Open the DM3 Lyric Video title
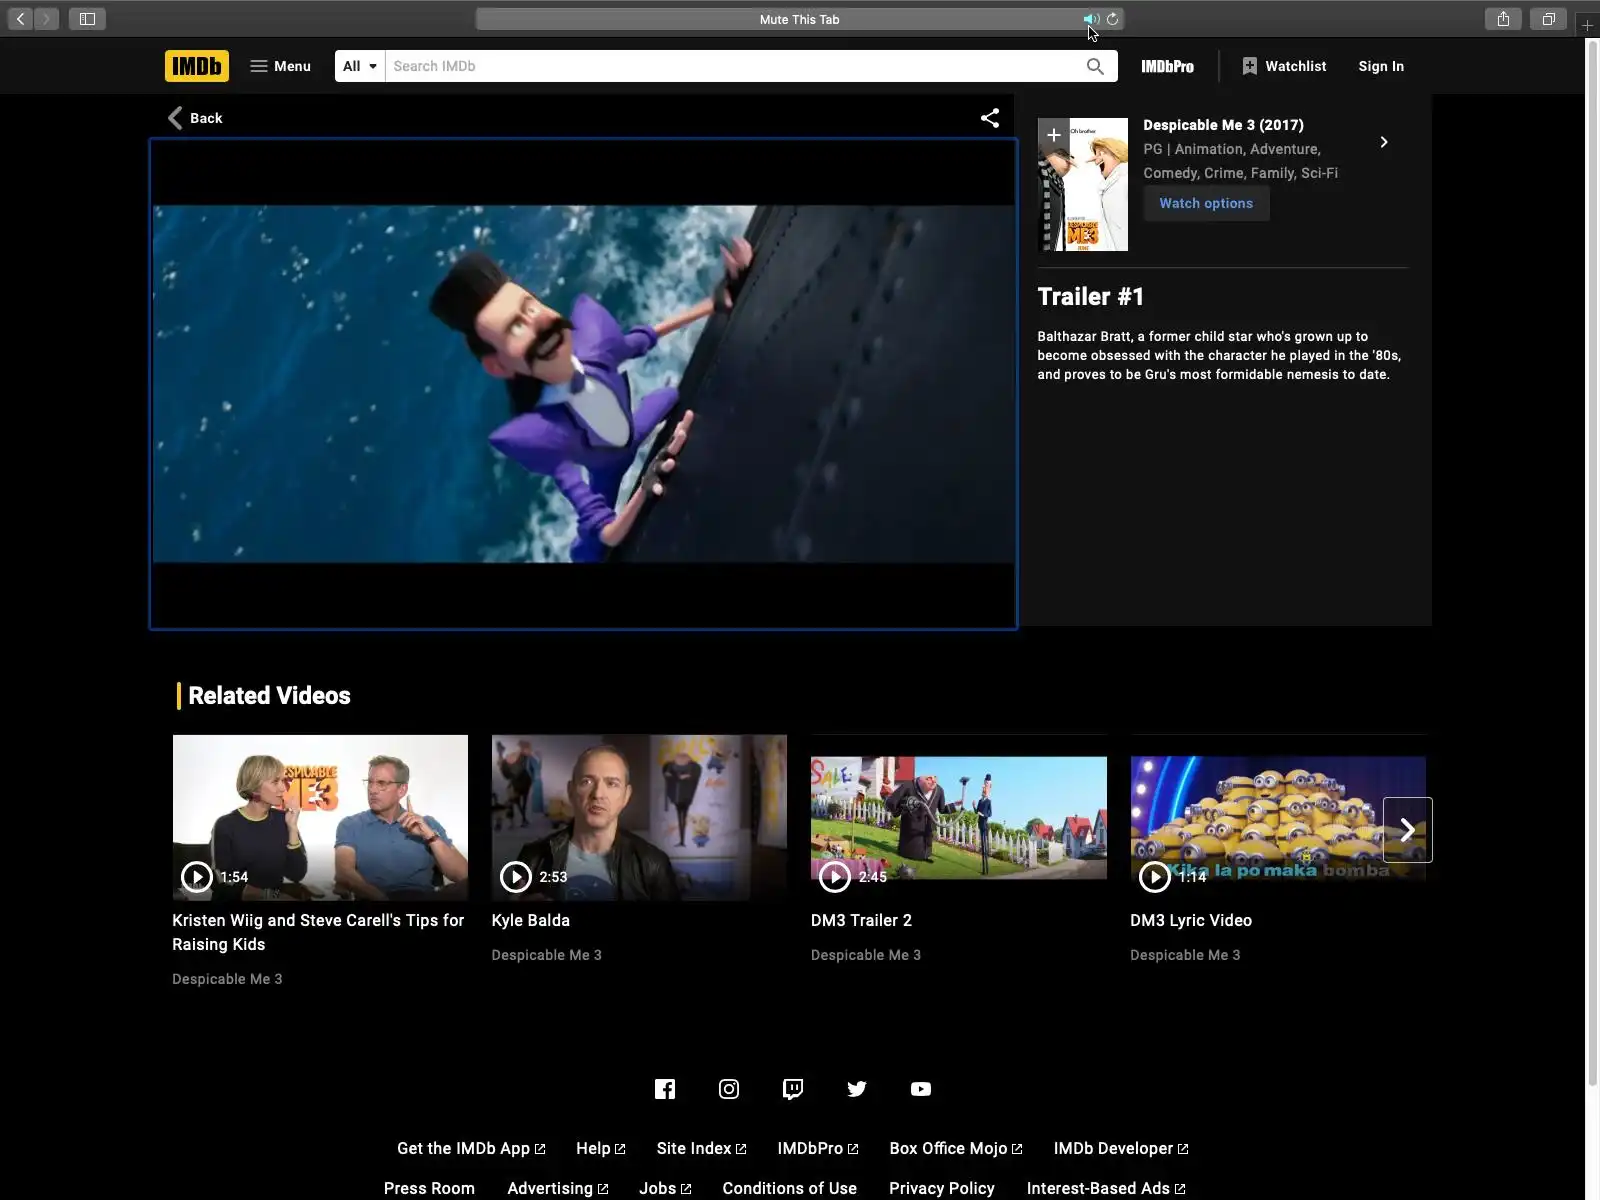Image resolution: width=1600 pixels, height=1200 pixels. [x=1191, y=920]
